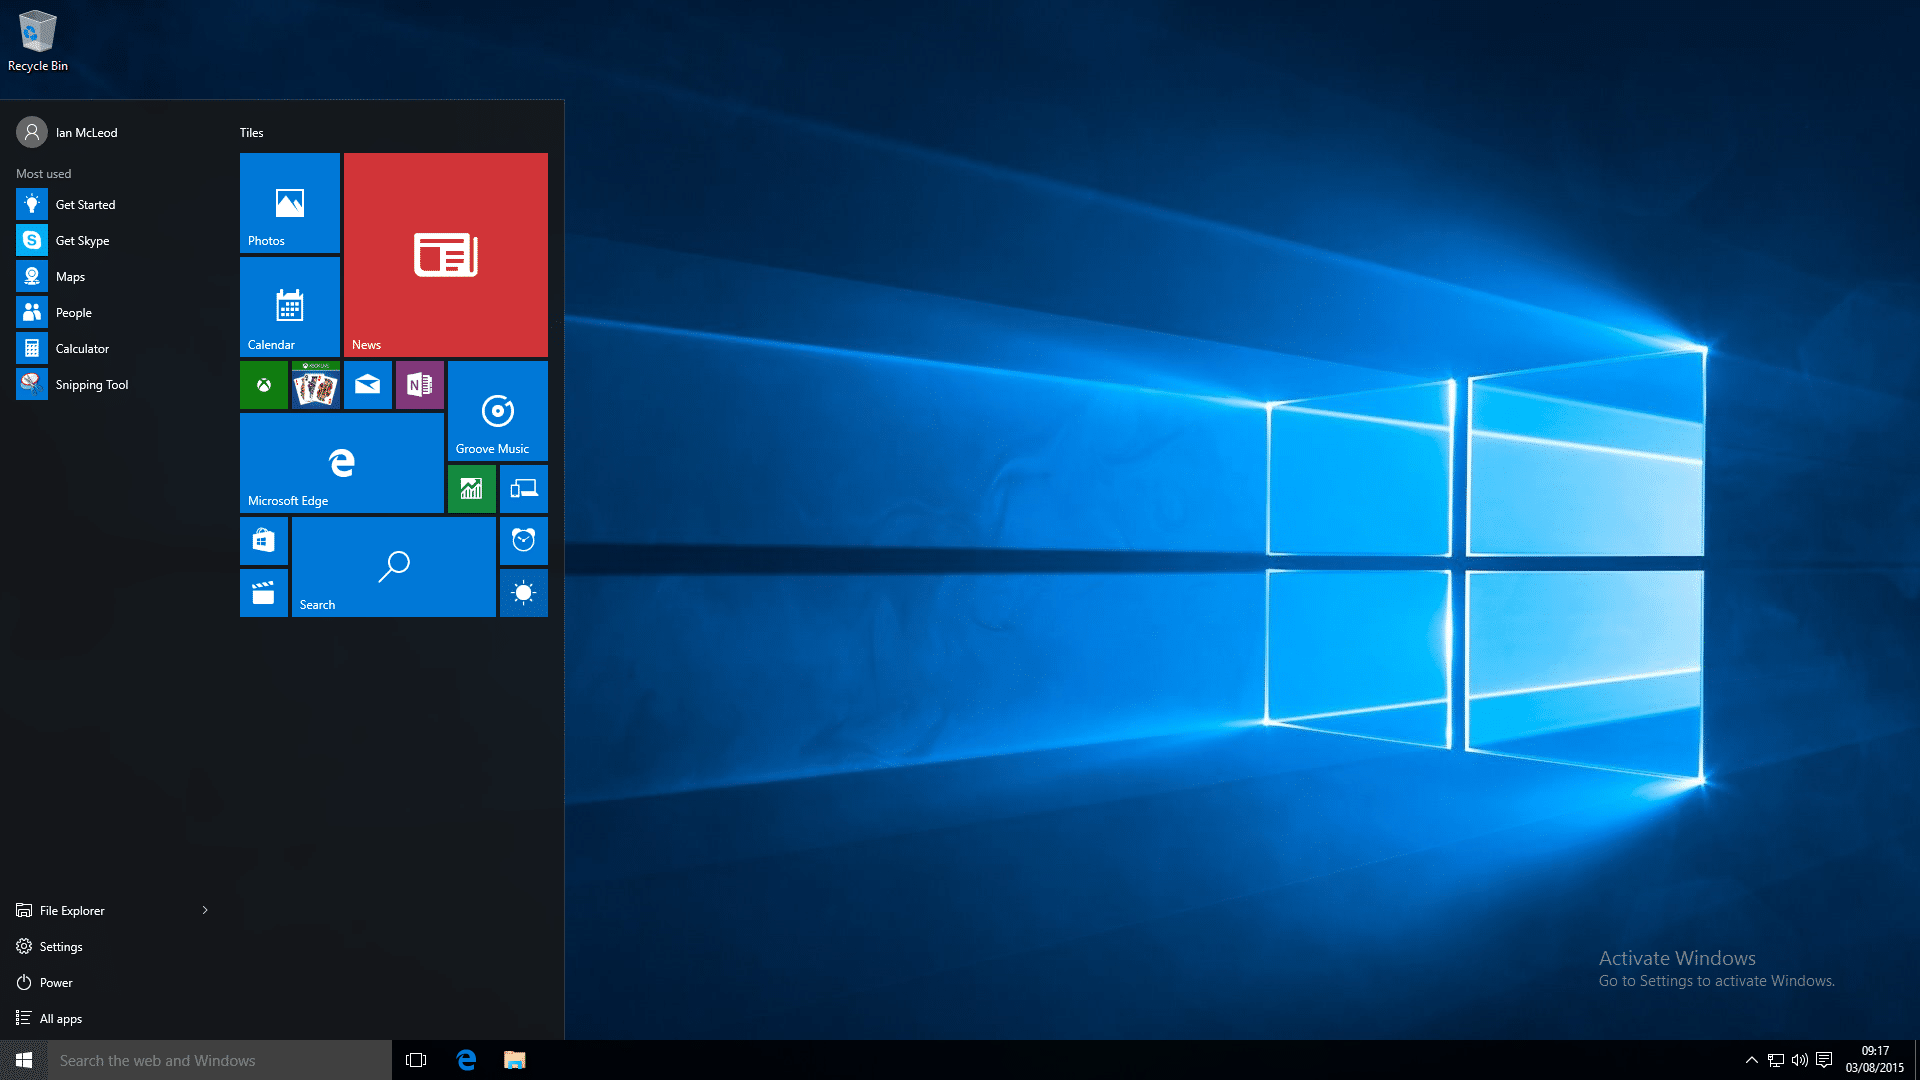Open Maps from the most used list
This screenshot has height=1080, width=1920.
coord(72,276)
